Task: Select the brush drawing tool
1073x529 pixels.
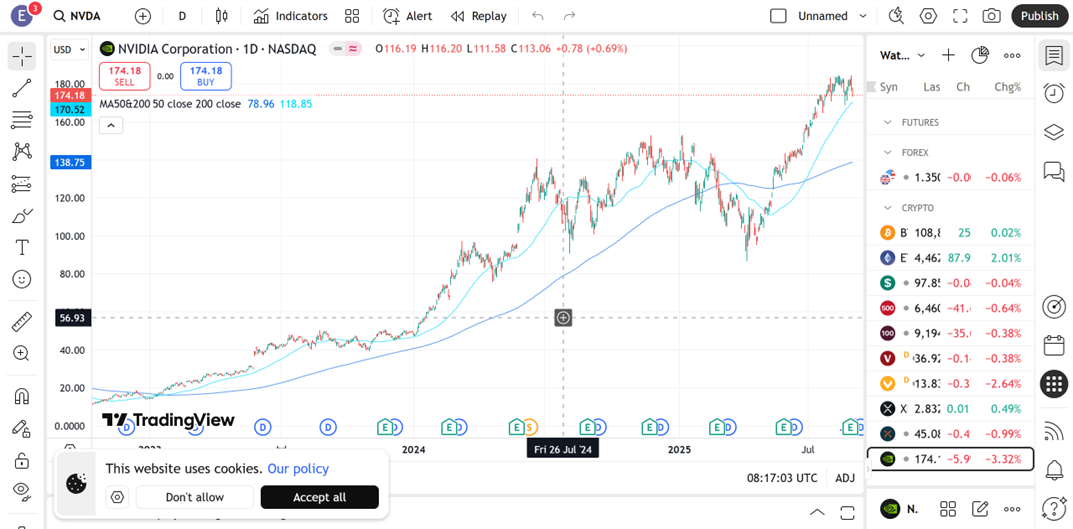Action: tap(22, 216)
